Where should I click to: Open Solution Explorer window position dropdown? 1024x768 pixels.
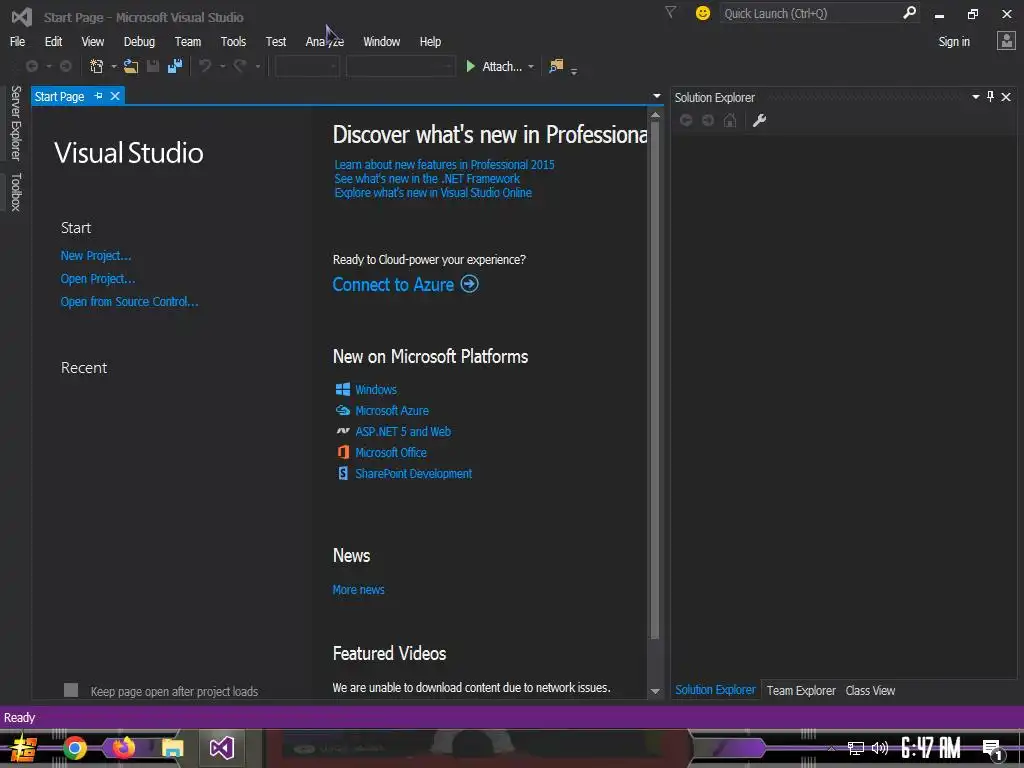click(x=976, y=97)
